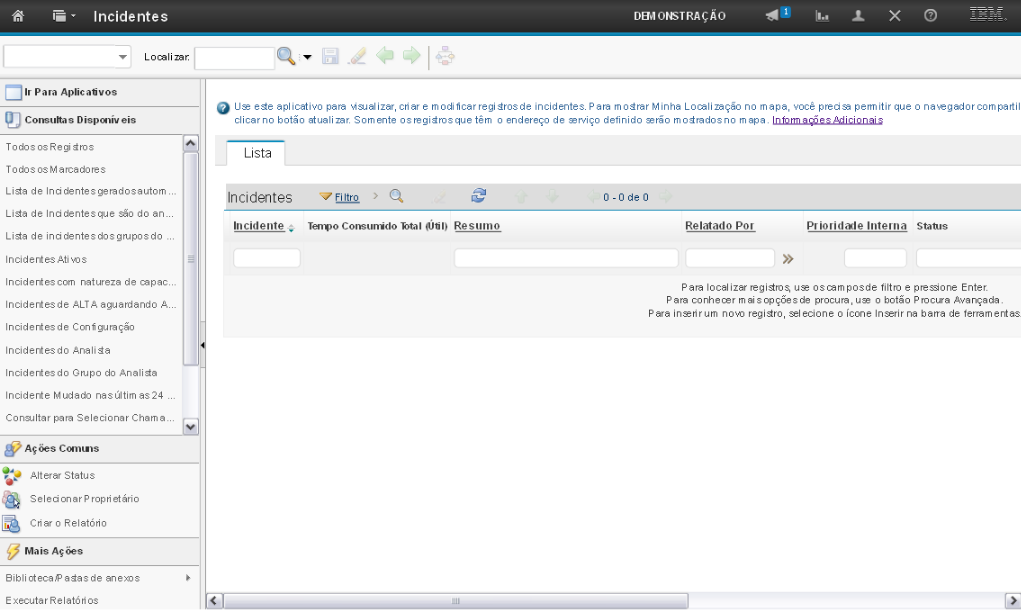Expand advanced search options arrow
Image resolution: width=1021 pixels, height=610 pixels.
[307, 57]
